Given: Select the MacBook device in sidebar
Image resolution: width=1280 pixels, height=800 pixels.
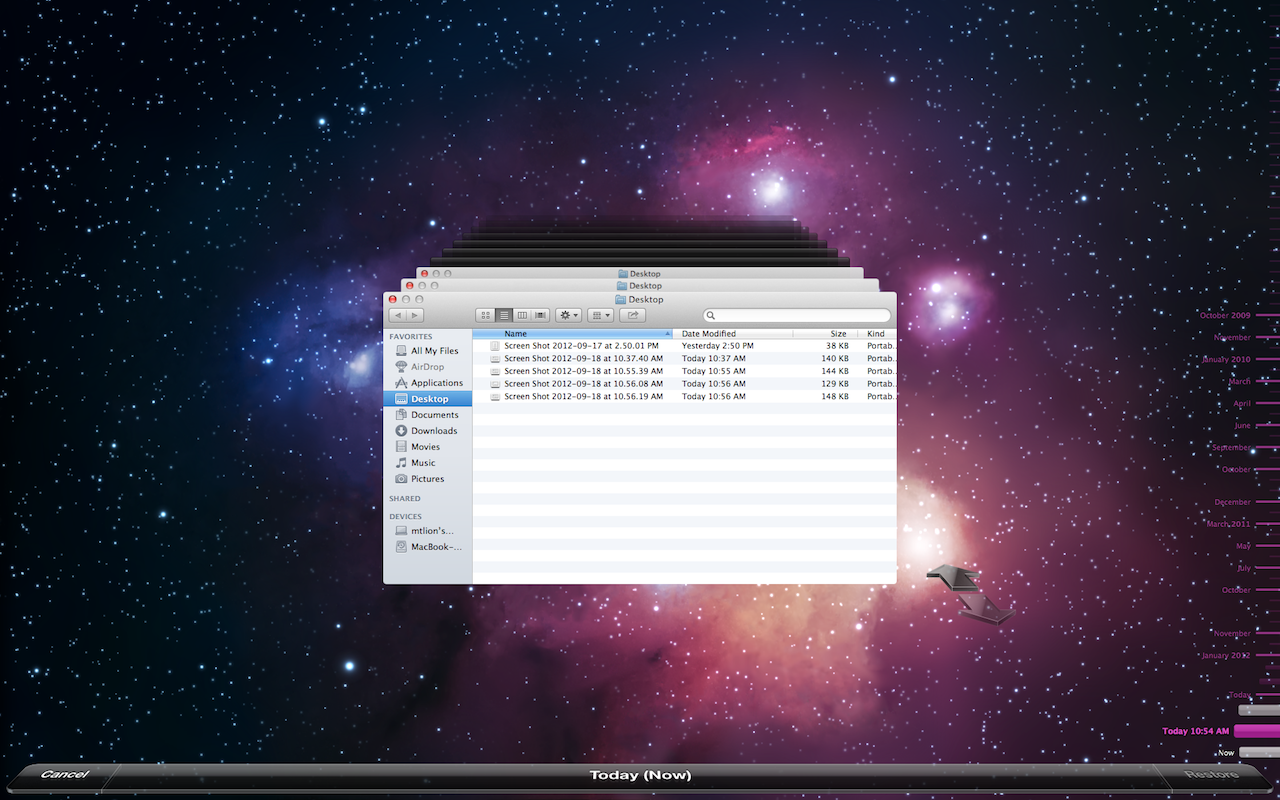Looking at the screenshot, I should (427, 547).
